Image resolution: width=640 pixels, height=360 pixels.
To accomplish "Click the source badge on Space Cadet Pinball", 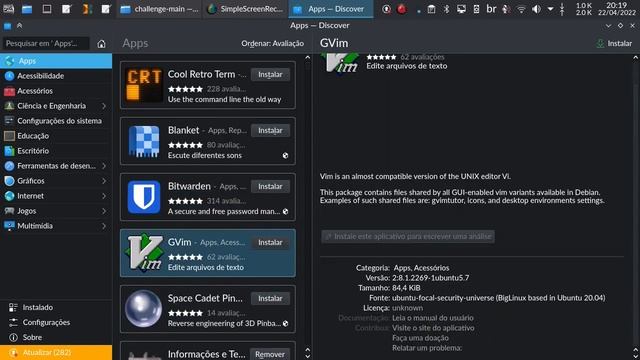I will coord(285,324).
